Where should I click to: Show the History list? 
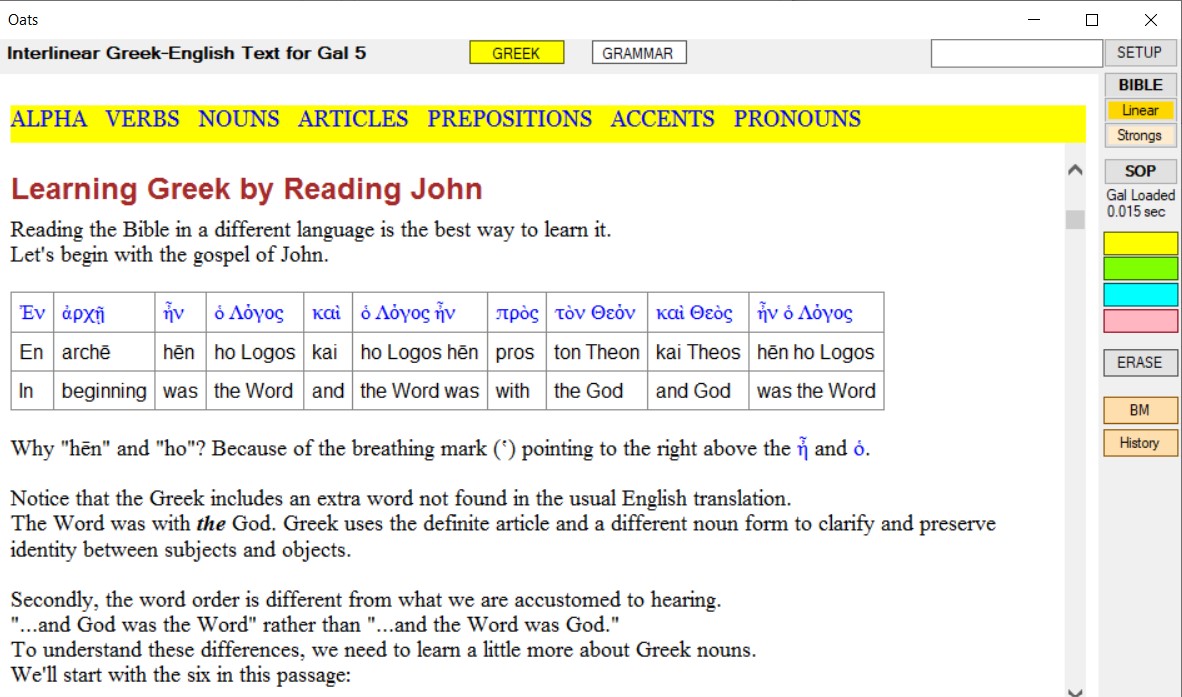click(1140, 443)
